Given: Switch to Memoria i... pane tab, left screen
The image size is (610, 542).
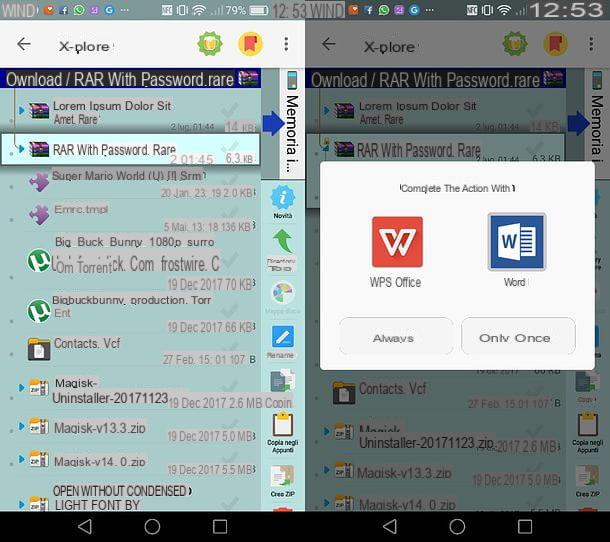Looking at the screenshot, I should (292, 123).
